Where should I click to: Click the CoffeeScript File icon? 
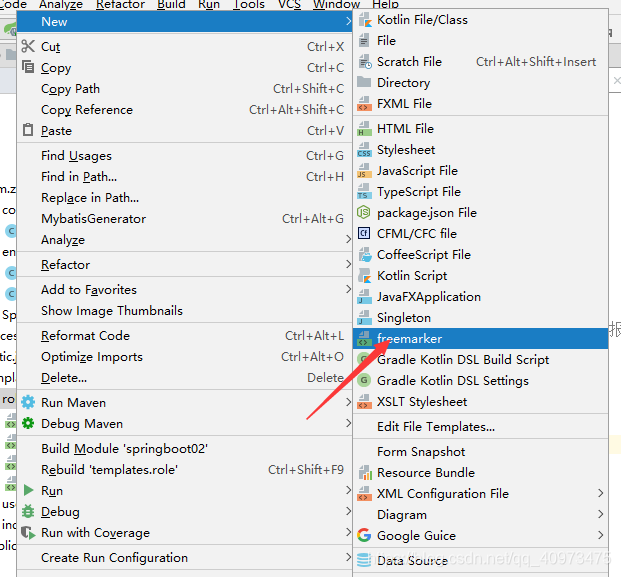(x=364, y=255)
